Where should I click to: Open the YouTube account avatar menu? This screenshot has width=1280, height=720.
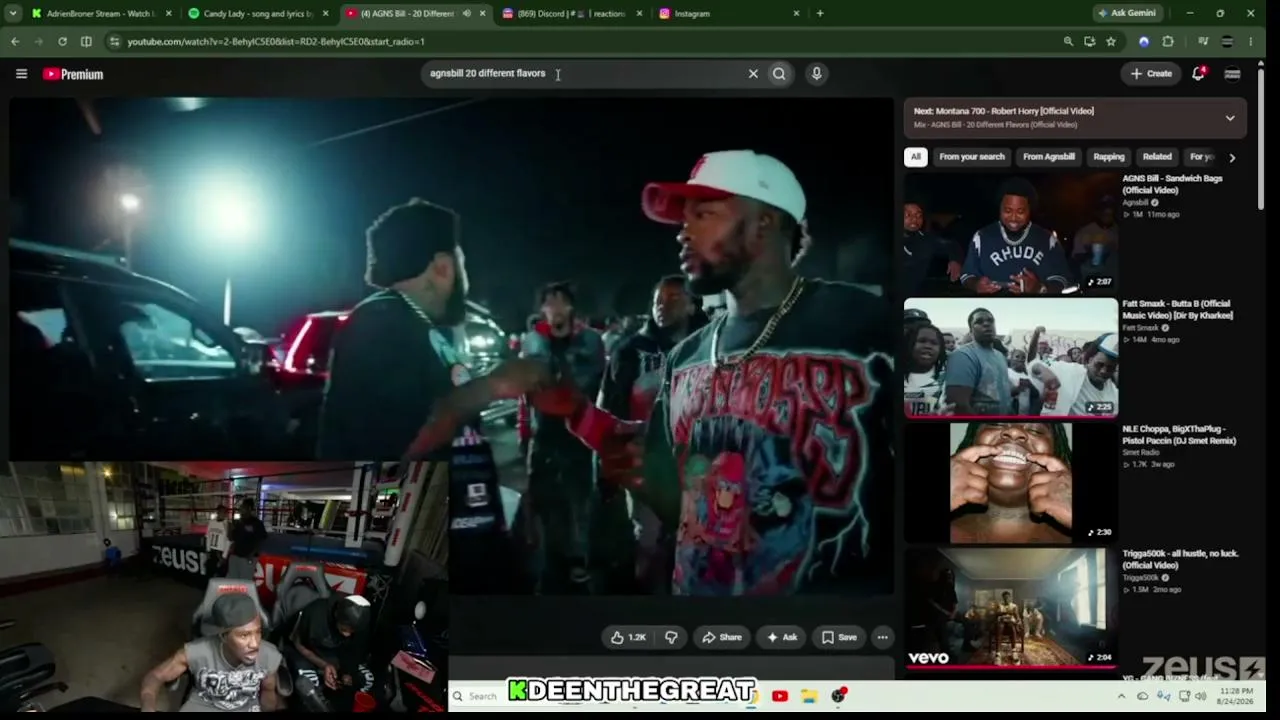1232,73
